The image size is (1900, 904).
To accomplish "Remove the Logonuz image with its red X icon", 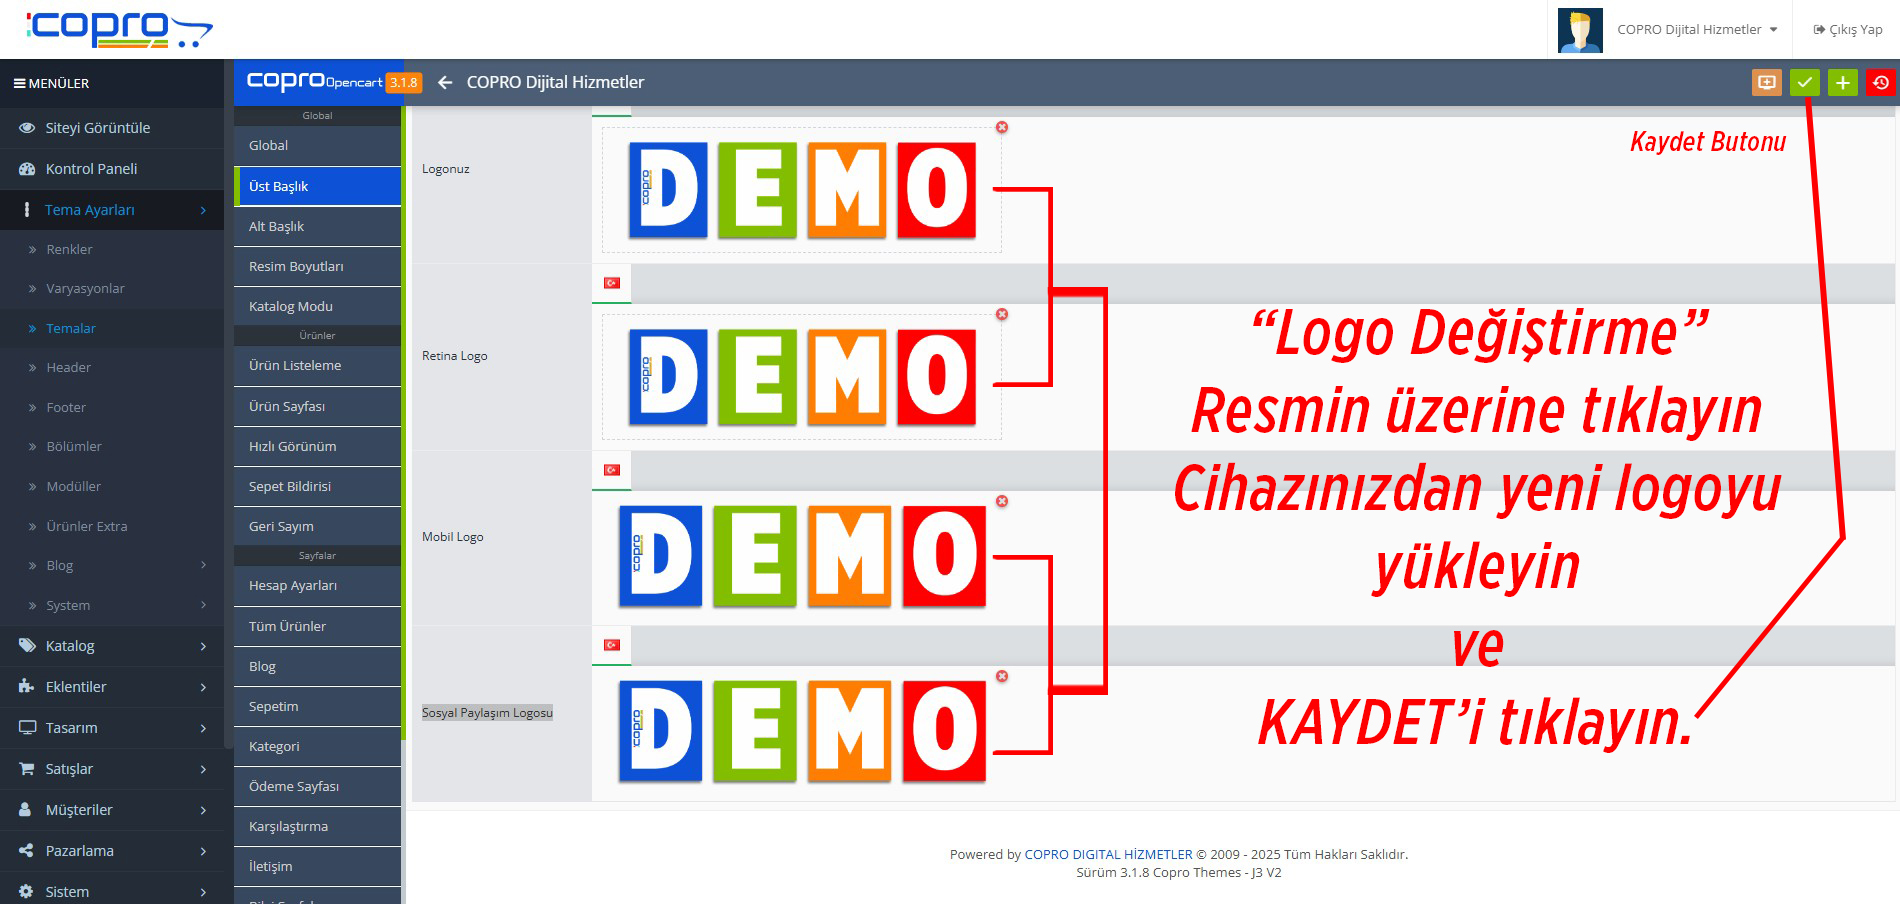I will pos(1001,127).
